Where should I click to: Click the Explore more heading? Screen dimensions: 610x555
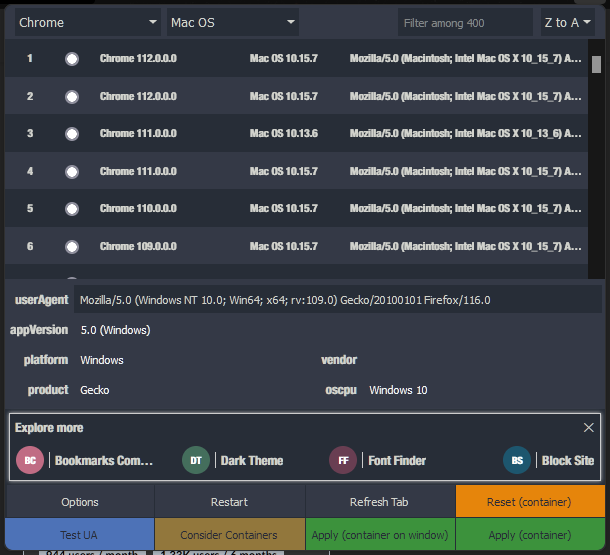(49, 428)
